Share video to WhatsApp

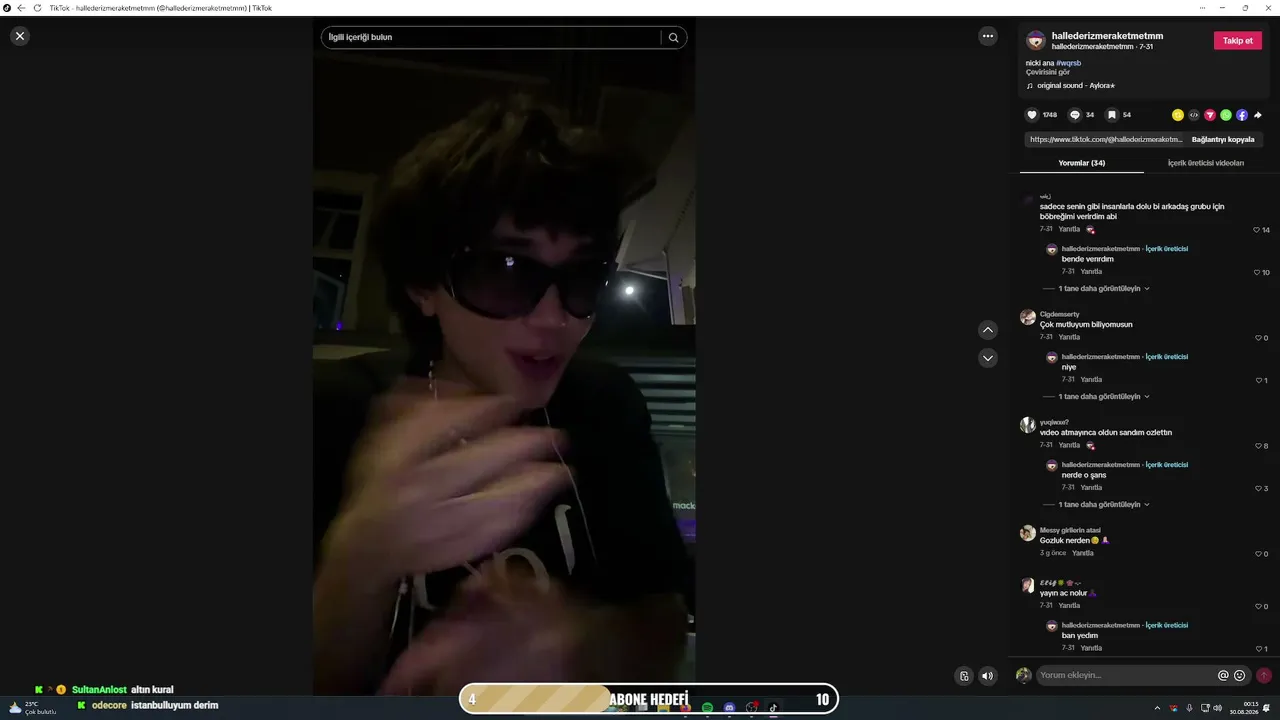(x=1226, y=115)
